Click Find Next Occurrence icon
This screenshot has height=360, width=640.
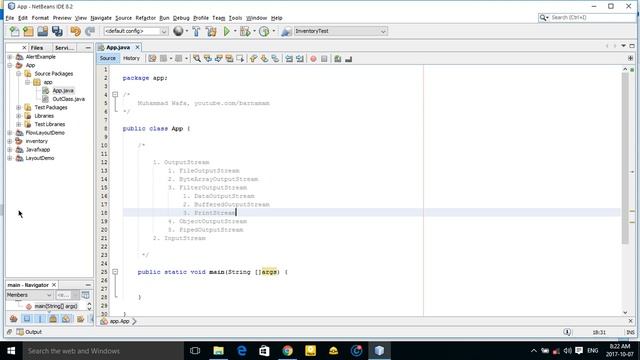click(x=219, y=59)
